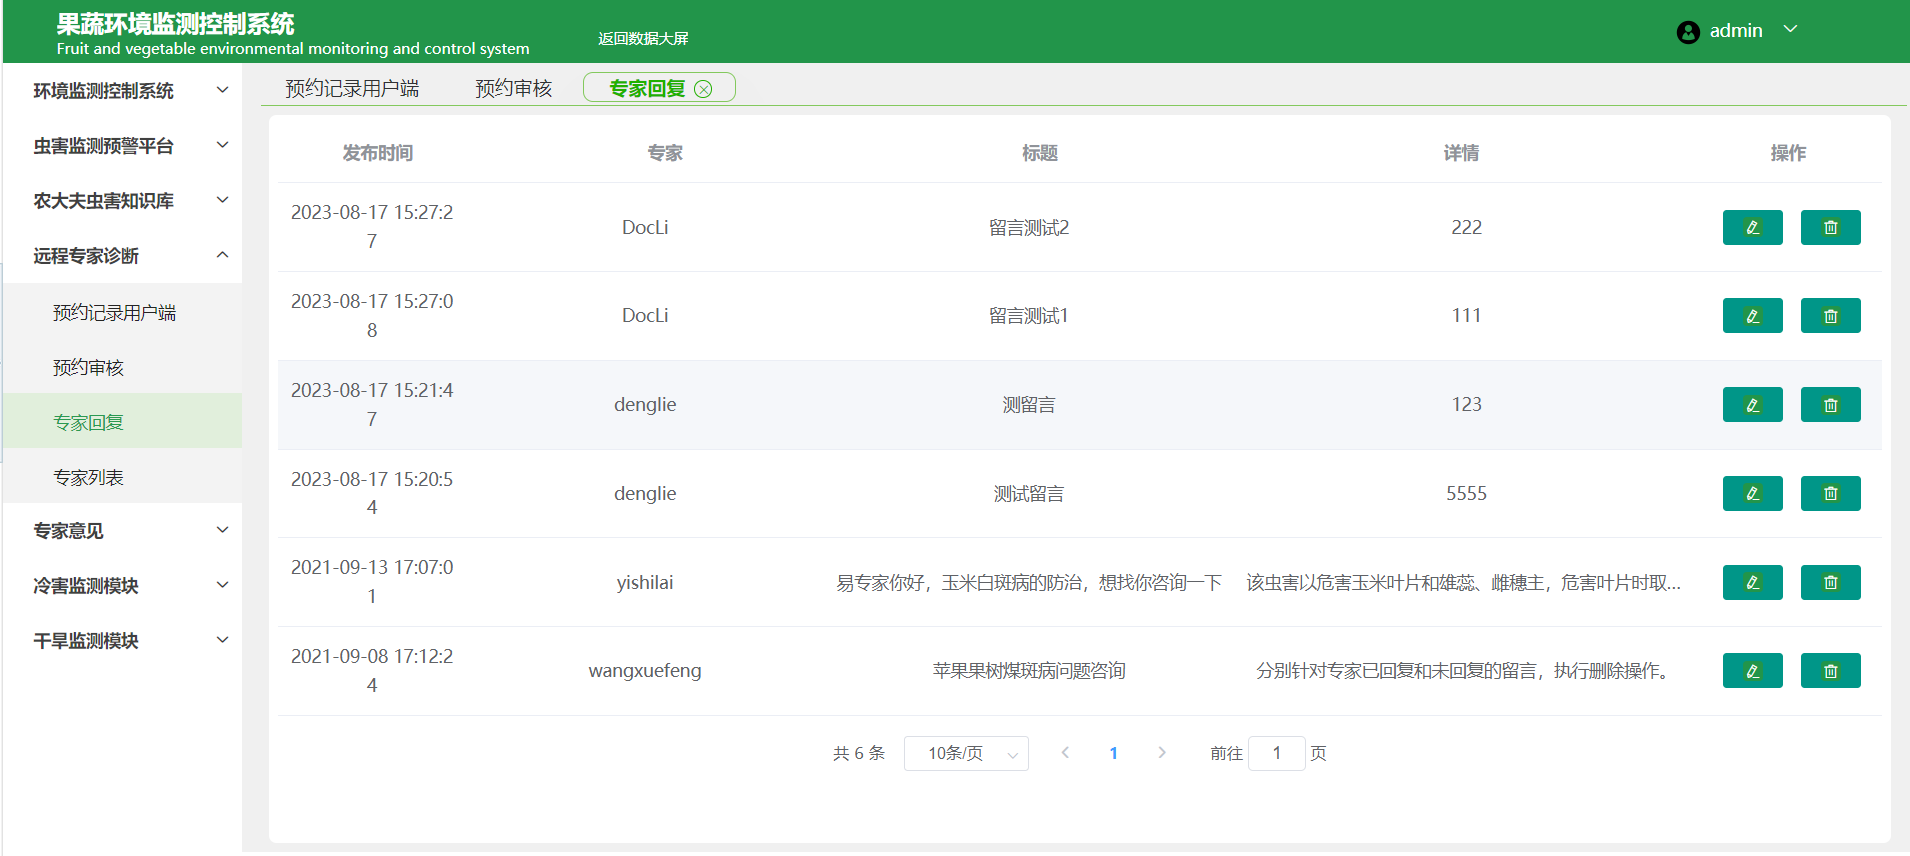Edit the 留言测试2 reply row
Viewport: 1910px width, 856px height.
point(1752,227)
